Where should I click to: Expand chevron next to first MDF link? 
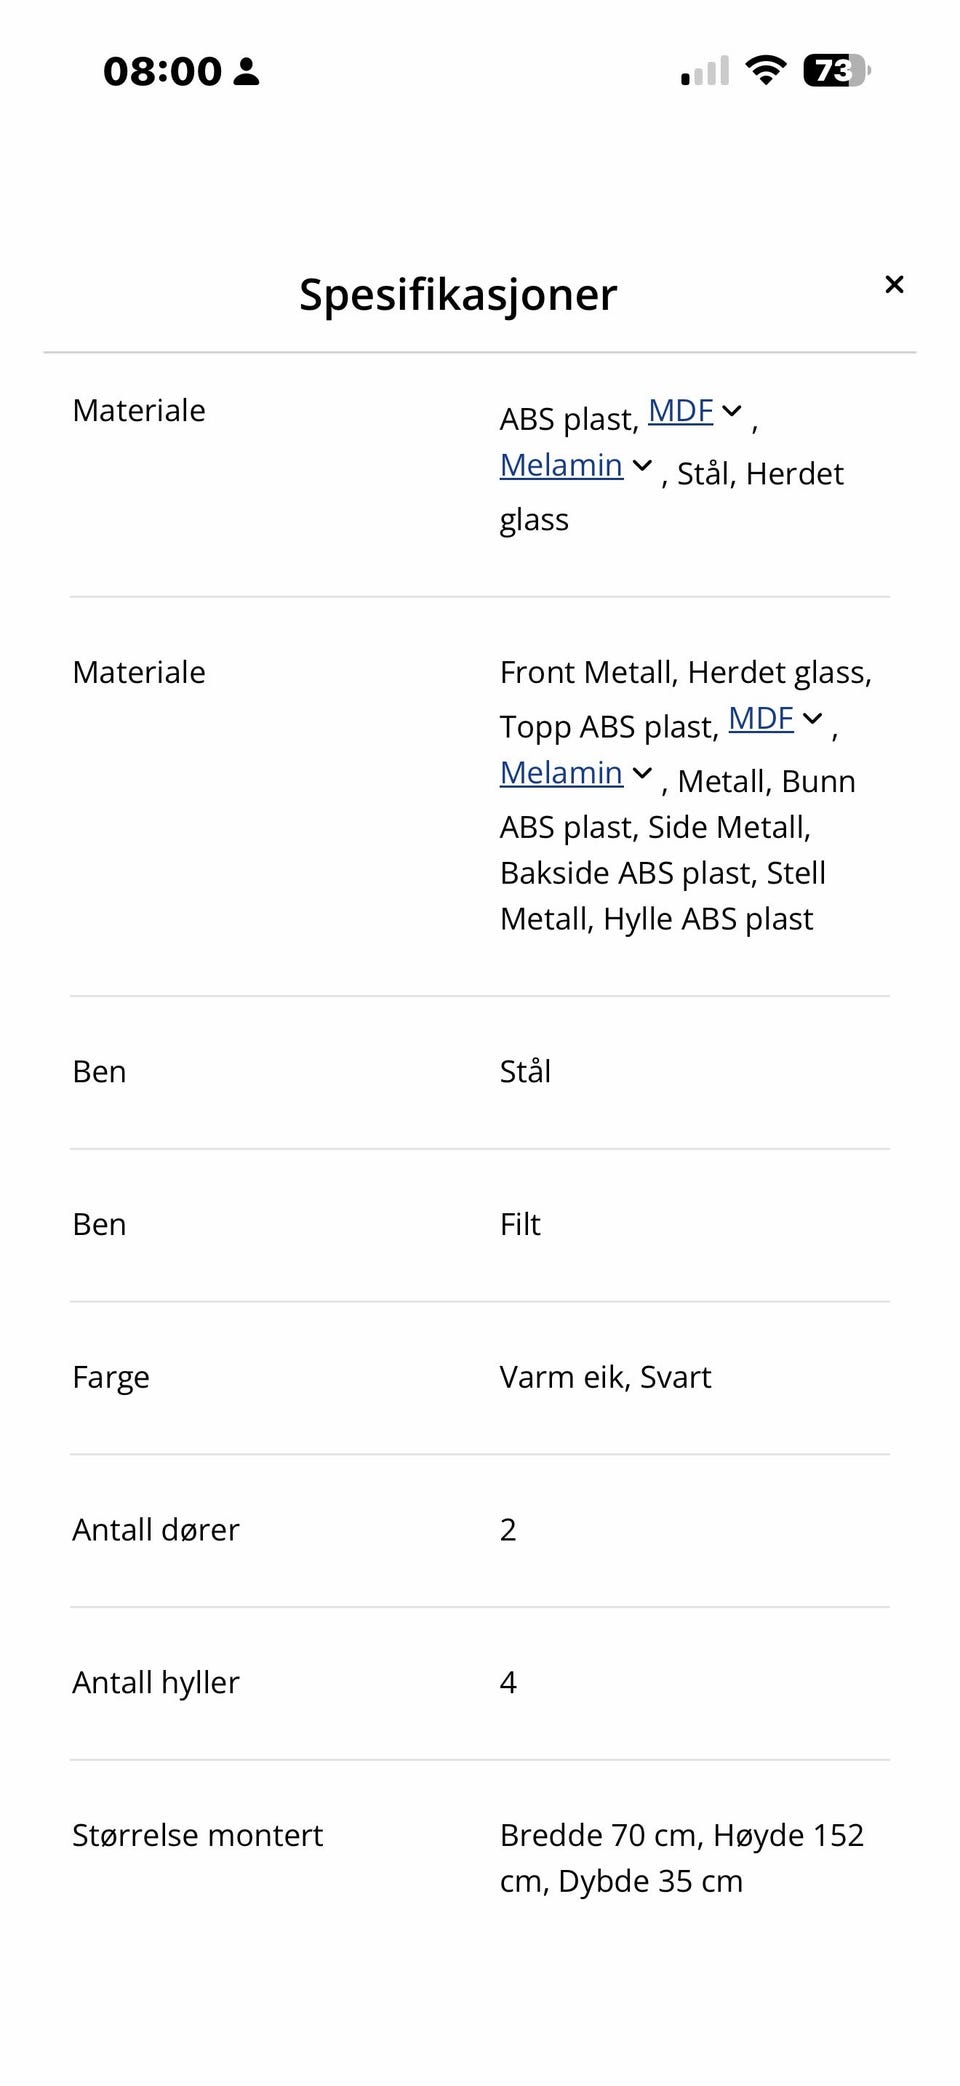pyautogui.click(x=732, y=411)
